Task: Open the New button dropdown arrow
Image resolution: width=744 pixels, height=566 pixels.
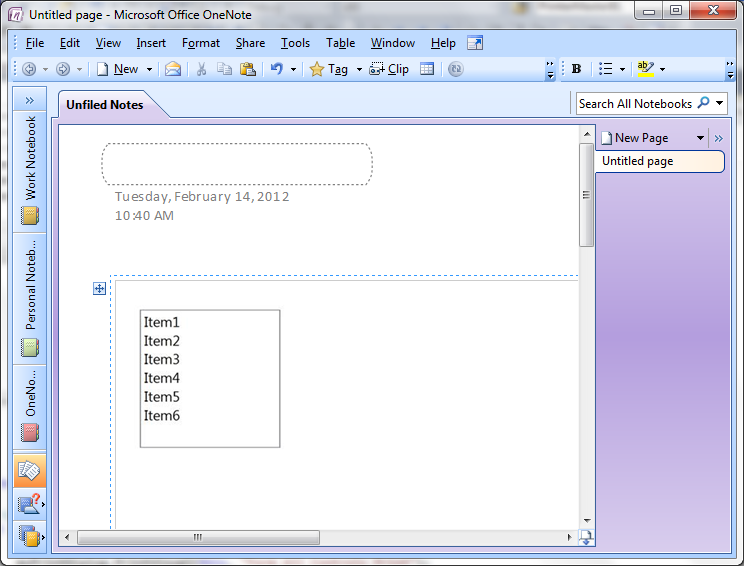Action: click(x=149, y=69)
